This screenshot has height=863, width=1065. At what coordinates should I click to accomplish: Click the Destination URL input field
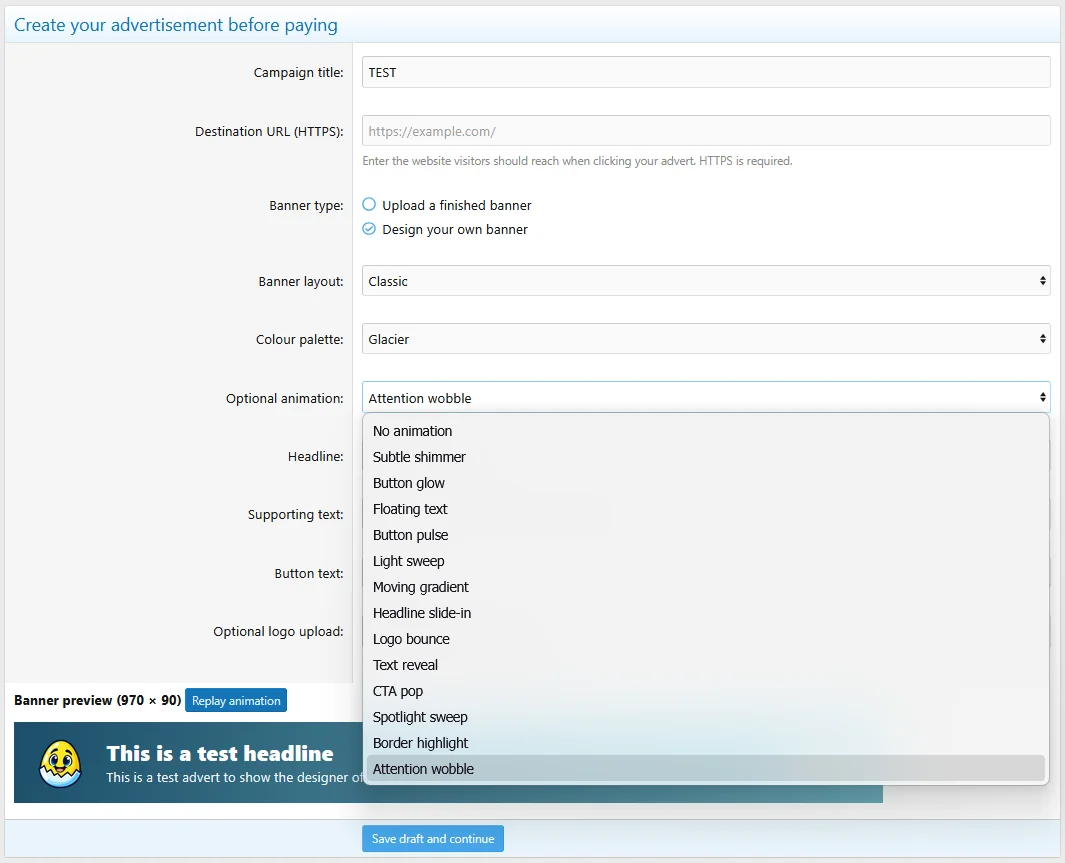[x=706, y=130]
